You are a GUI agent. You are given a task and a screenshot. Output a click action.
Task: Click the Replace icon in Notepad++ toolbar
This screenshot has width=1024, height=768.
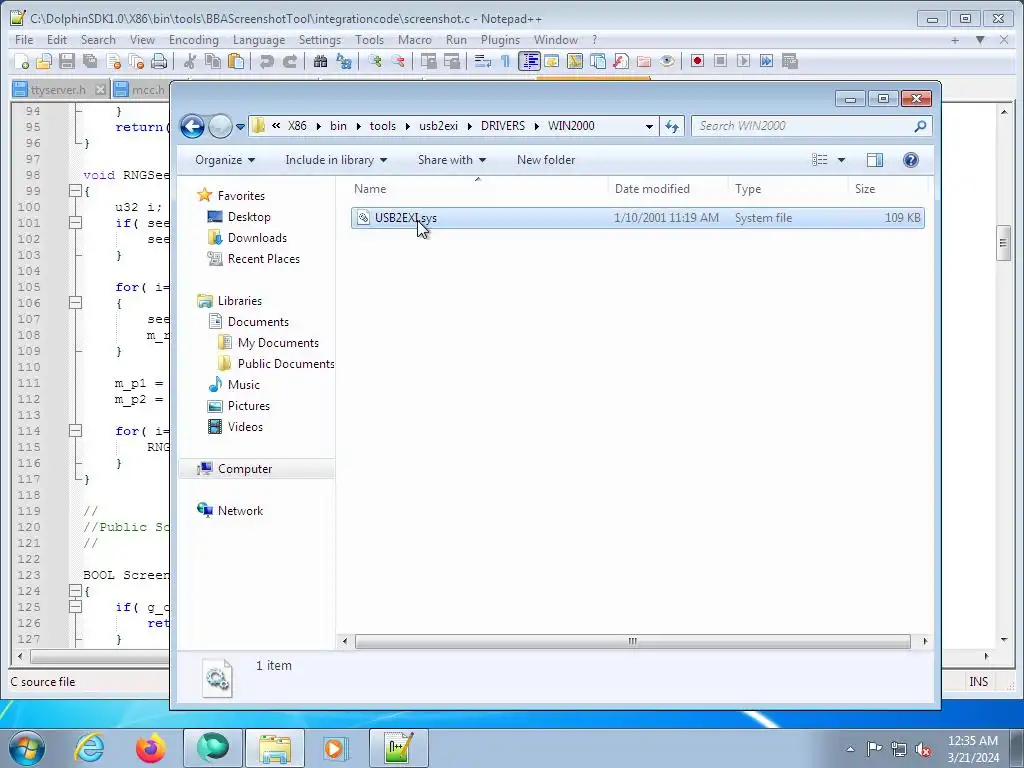coord(344,61)
